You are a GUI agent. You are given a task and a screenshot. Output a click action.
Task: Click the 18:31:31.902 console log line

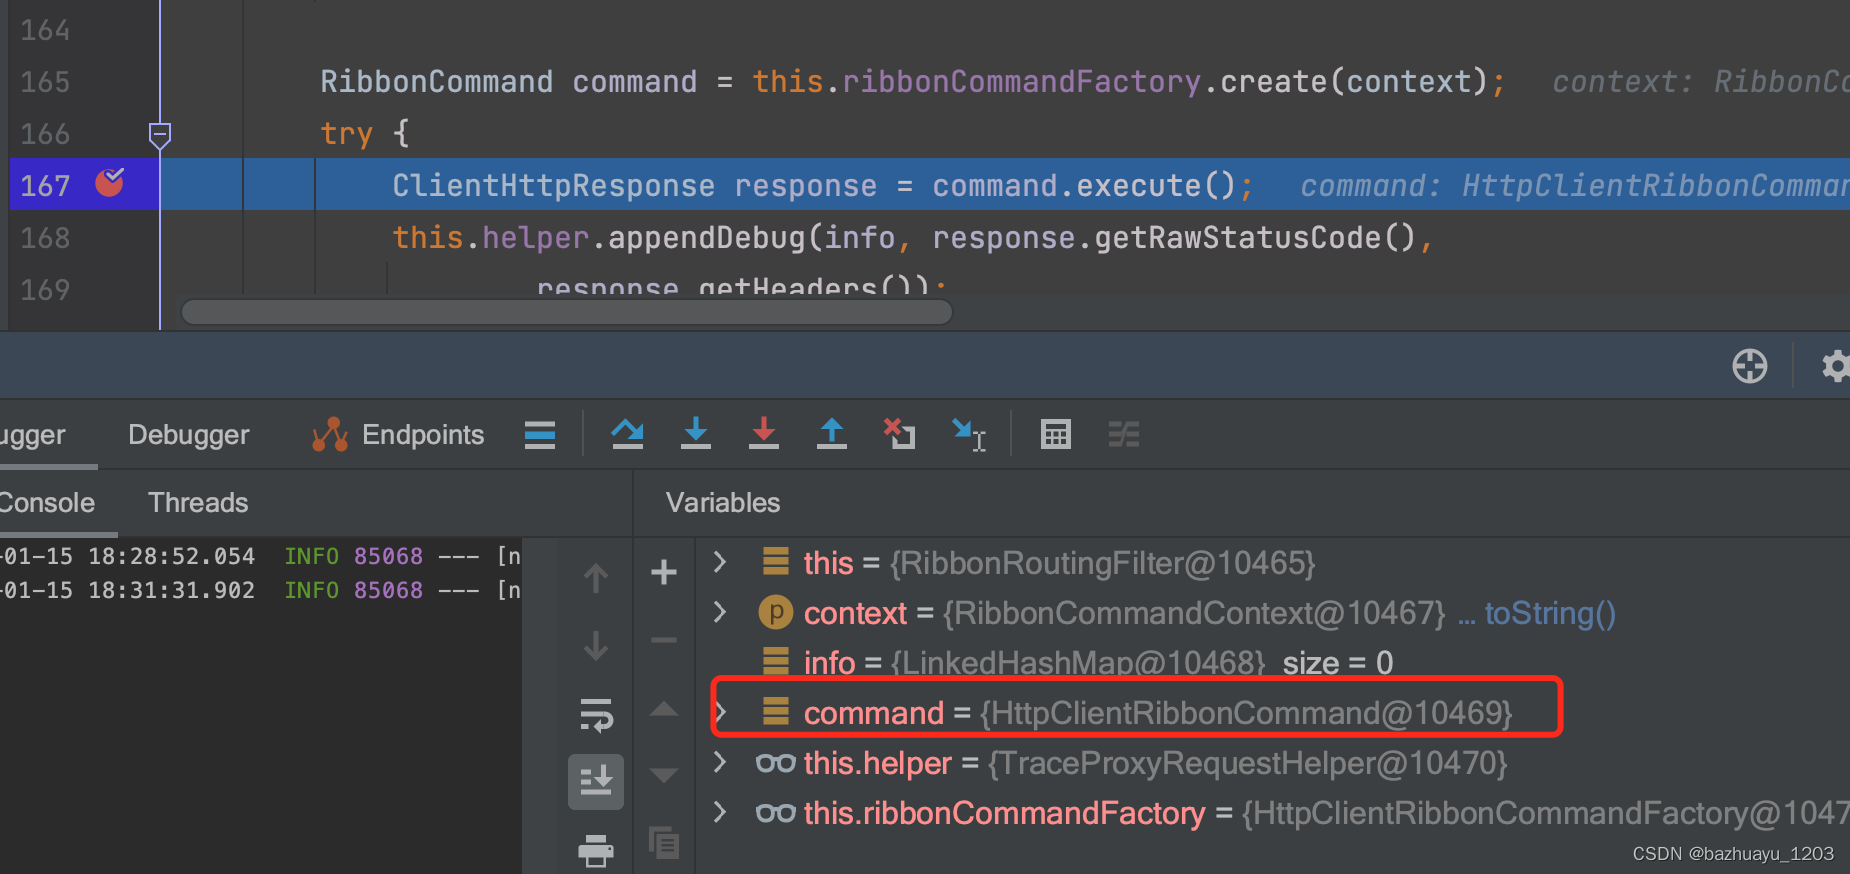(x=260, y=590)
